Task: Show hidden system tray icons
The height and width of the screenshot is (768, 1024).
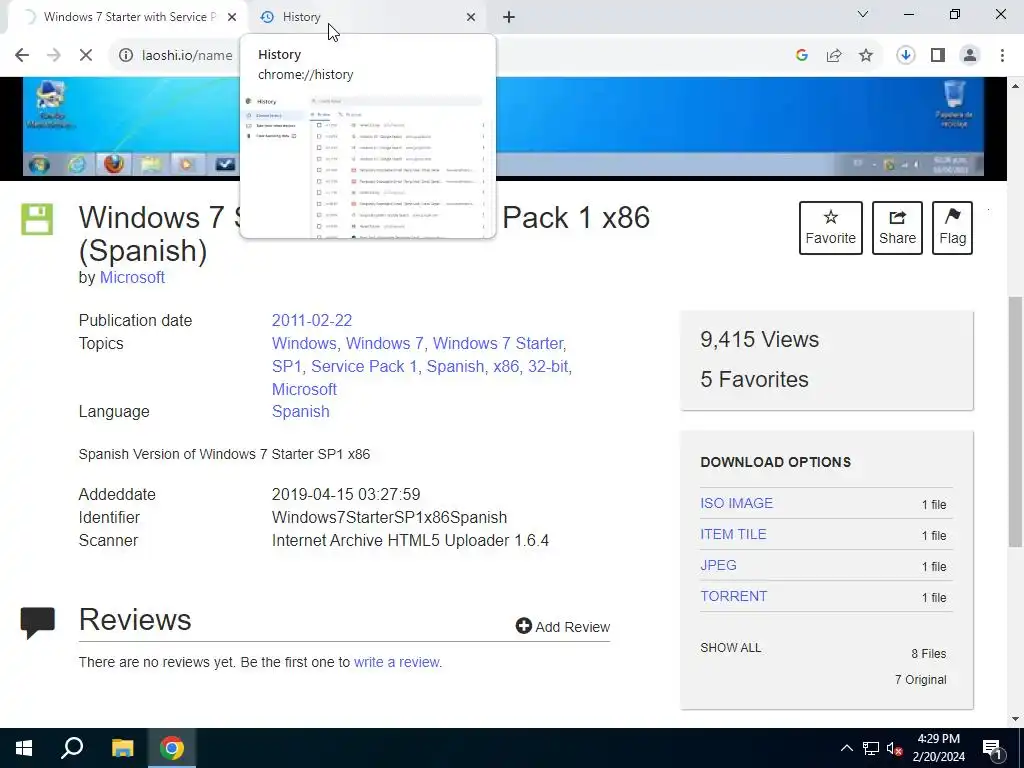Action: coord(846,748)
